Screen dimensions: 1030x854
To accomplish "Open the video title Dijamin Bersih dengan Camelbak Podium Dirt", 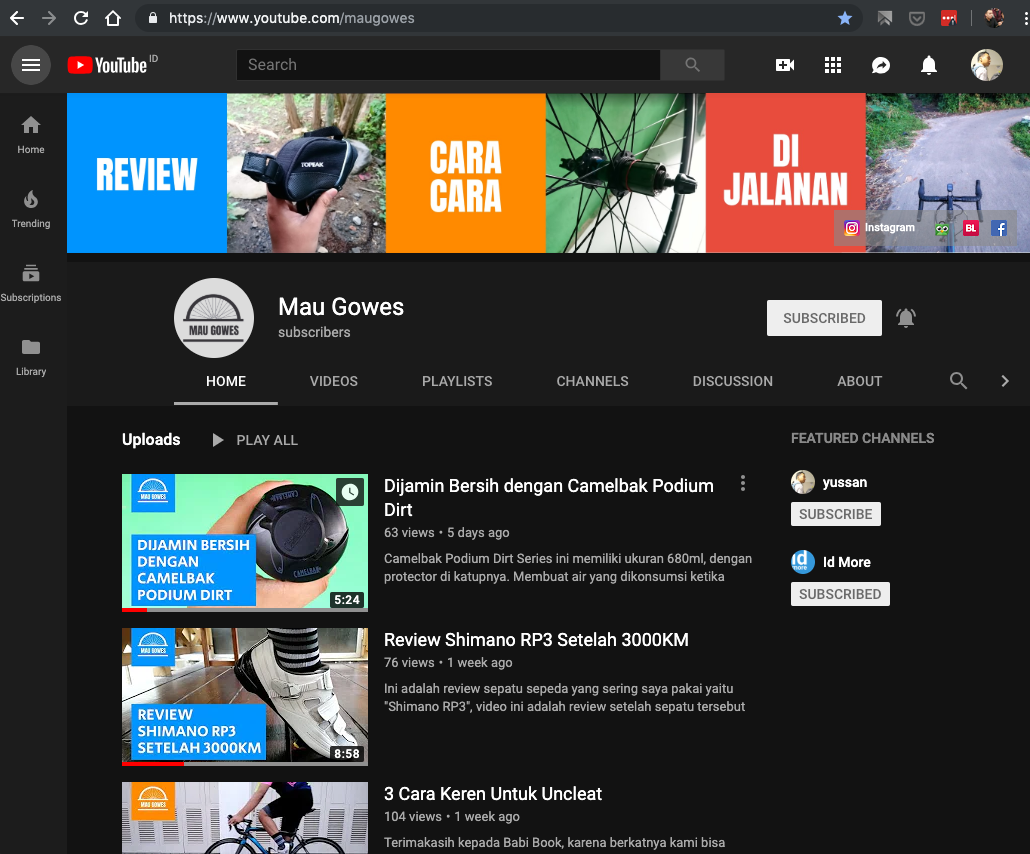I will [x=549, y=497].
